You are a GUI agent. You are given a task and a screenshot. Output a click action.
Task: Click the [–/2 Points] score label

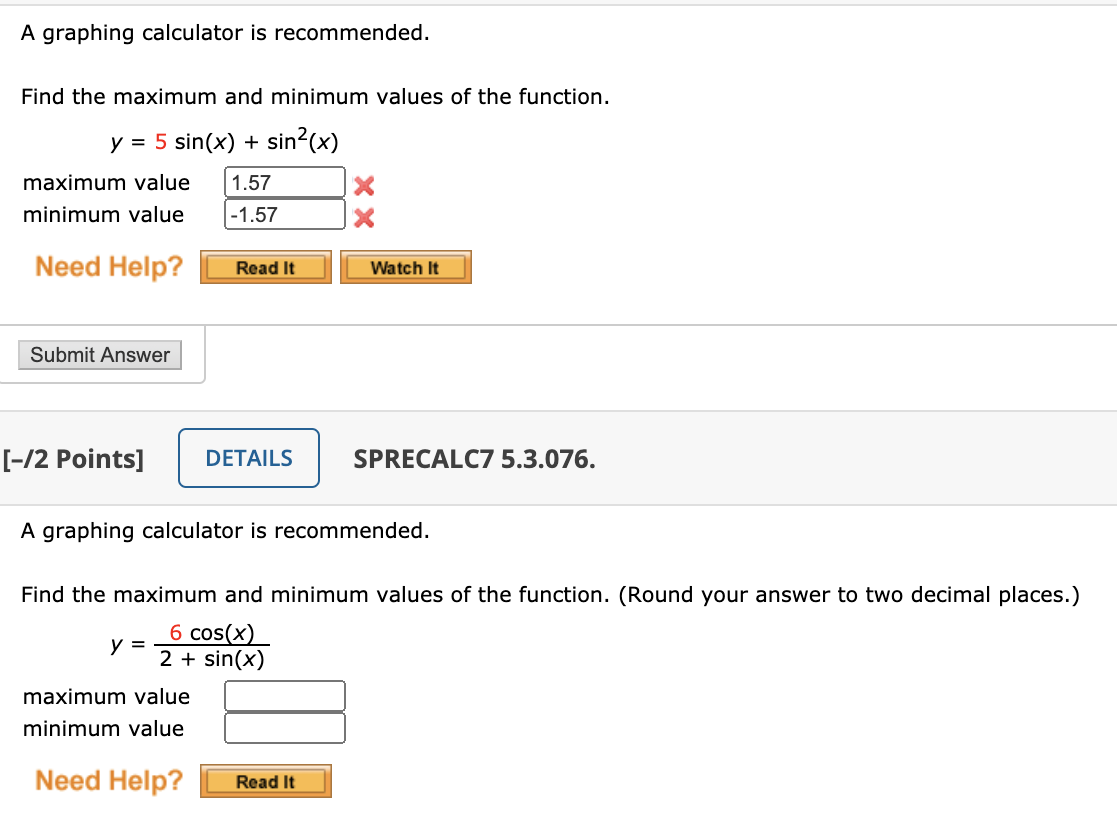tap(73, 459)
